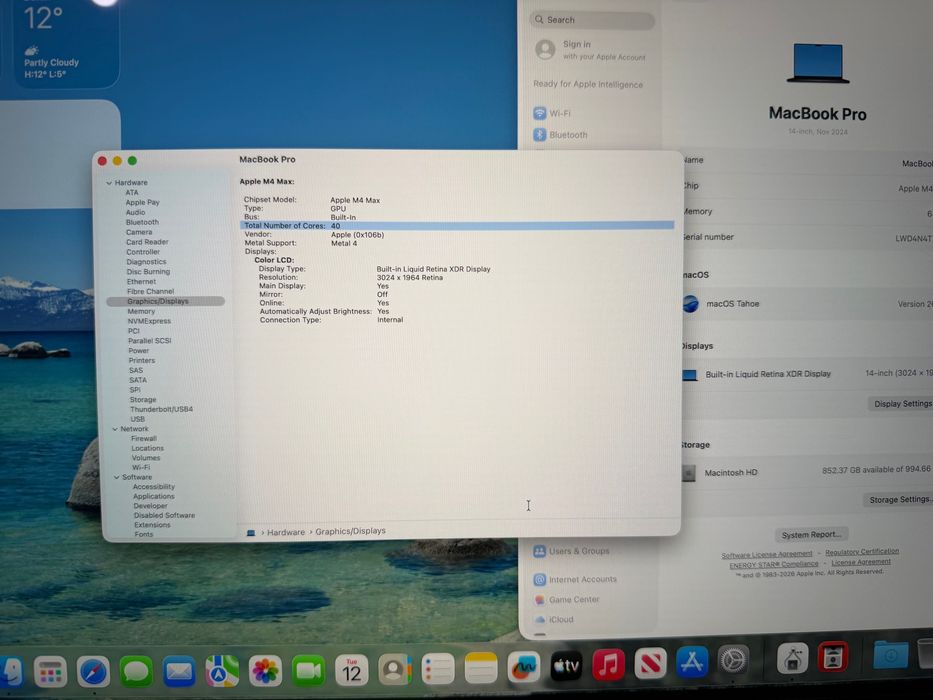Open Freeform app in the Dock
933x700 pixels.
pyautogui.click(x=524, y=667)
